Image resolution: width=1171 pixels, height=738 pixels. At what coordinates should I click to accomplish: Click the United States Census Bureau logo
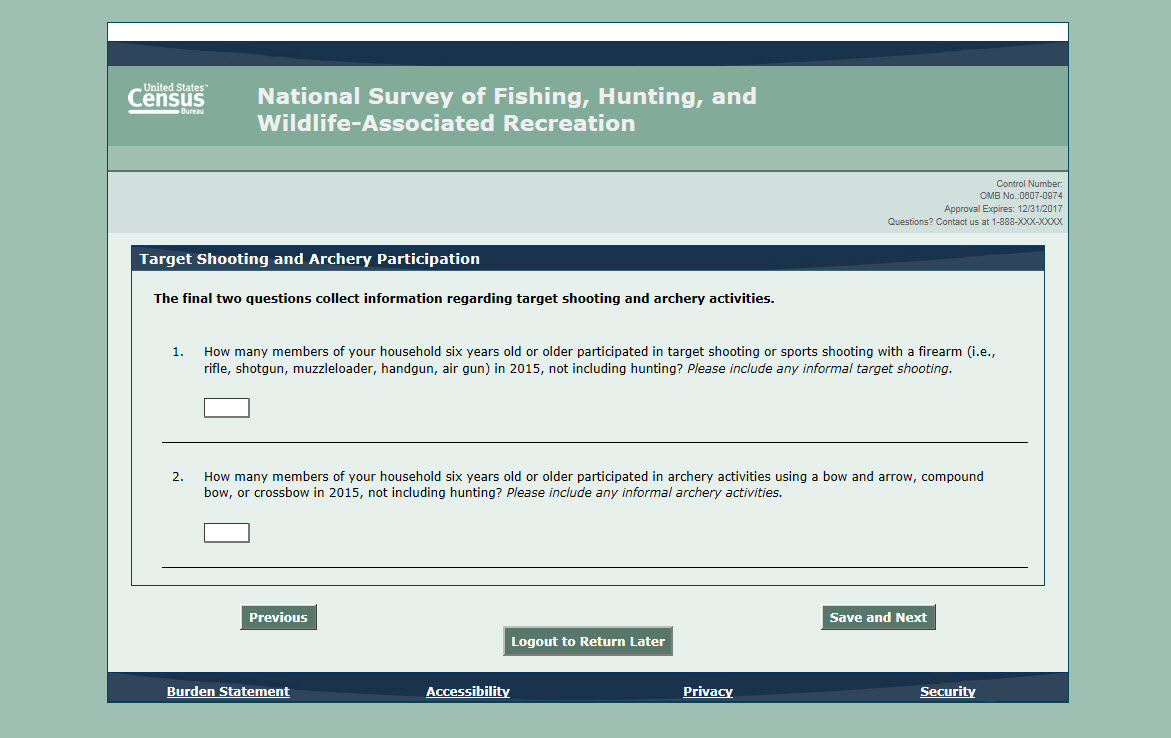(167, 100)
